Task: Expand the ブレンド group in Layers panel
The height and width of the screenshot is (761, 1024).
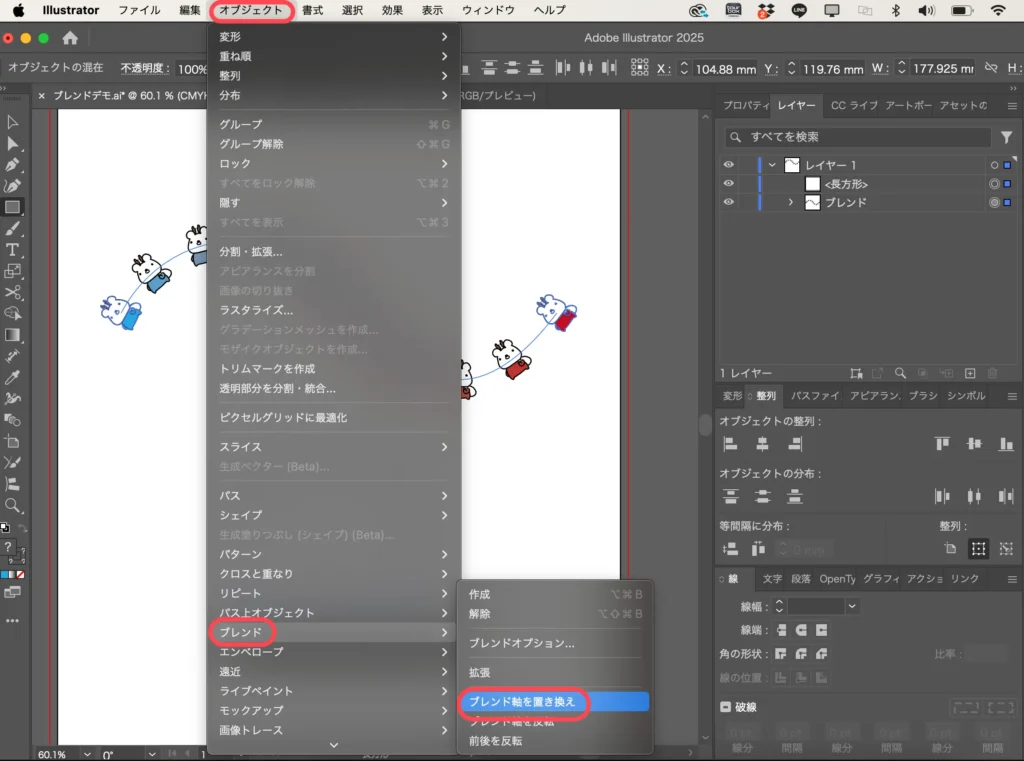Action: pos(791,202)
